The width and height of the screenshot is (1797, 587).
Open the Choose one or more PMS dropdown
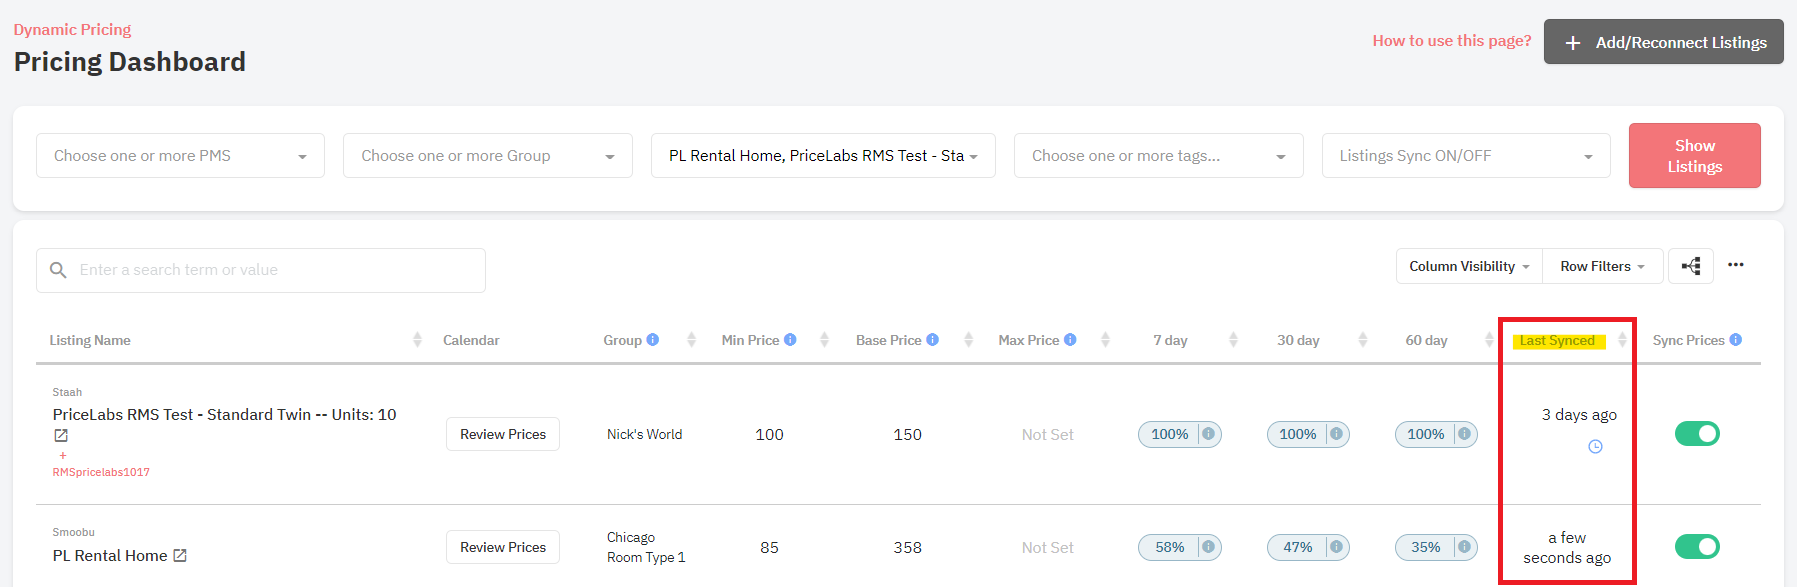[x=180, y=156]
